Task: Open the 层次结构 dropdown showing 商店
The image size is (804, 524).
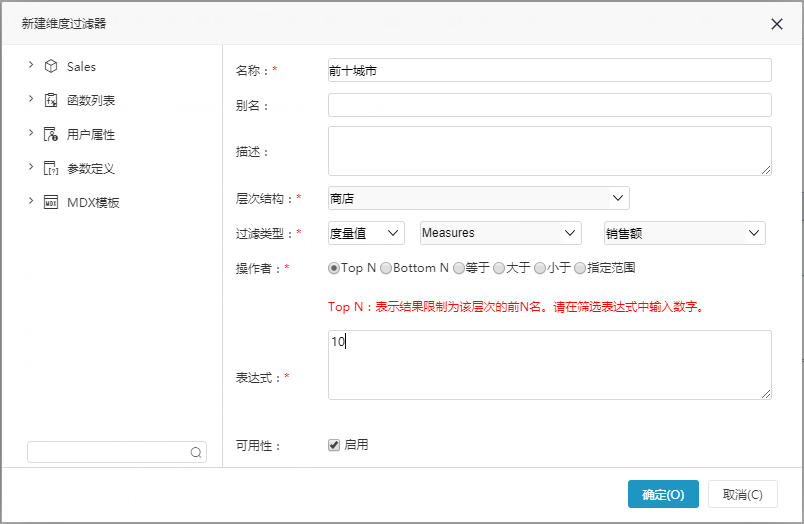Action: (x=478, y=198)
